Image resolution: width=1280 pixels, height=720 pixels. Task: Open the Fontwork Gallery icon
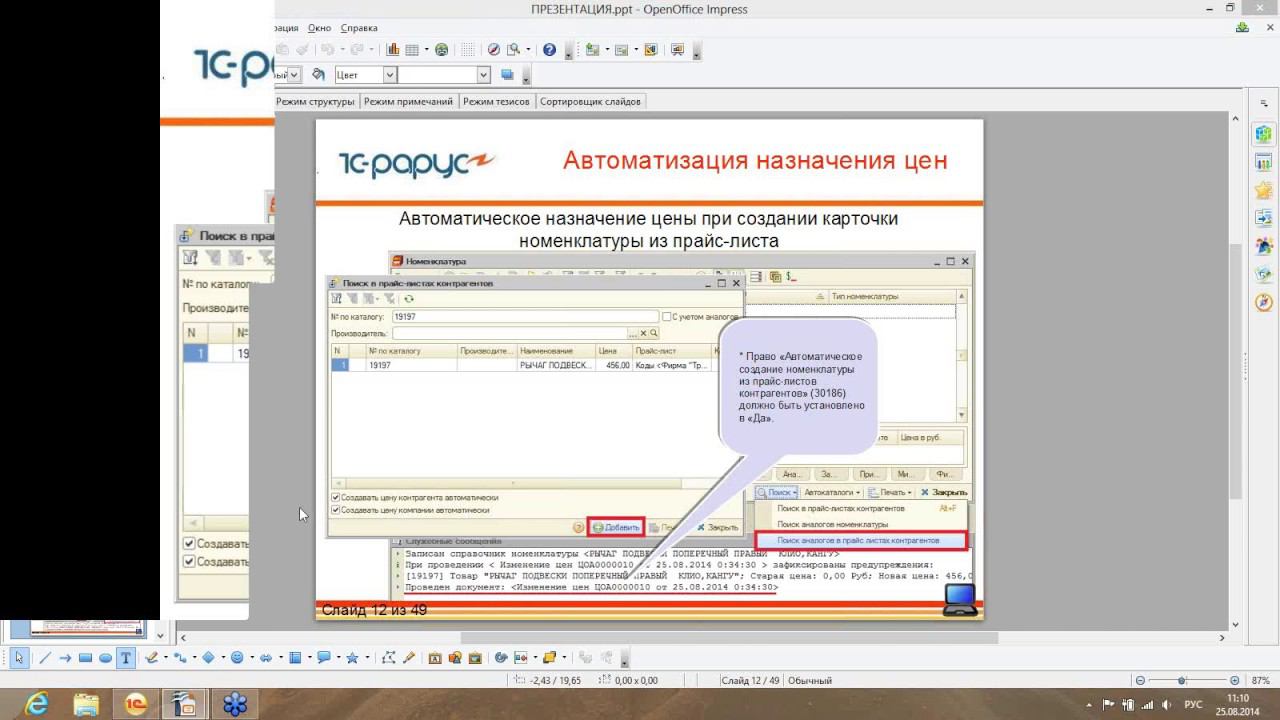434,658
